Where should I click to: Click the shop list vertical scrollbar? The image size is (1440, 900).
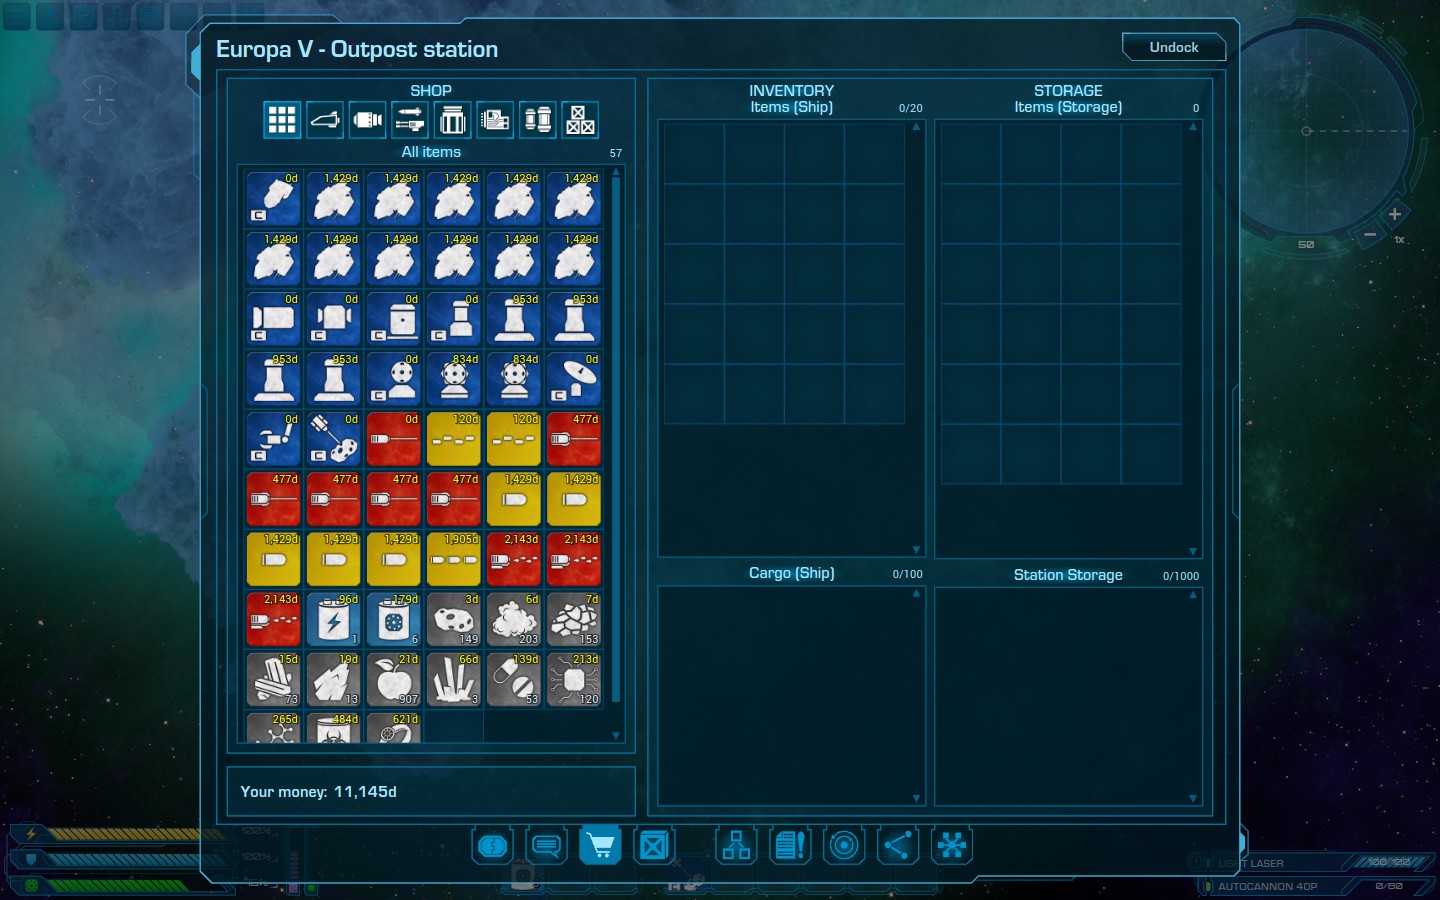(x=616, y=440)
